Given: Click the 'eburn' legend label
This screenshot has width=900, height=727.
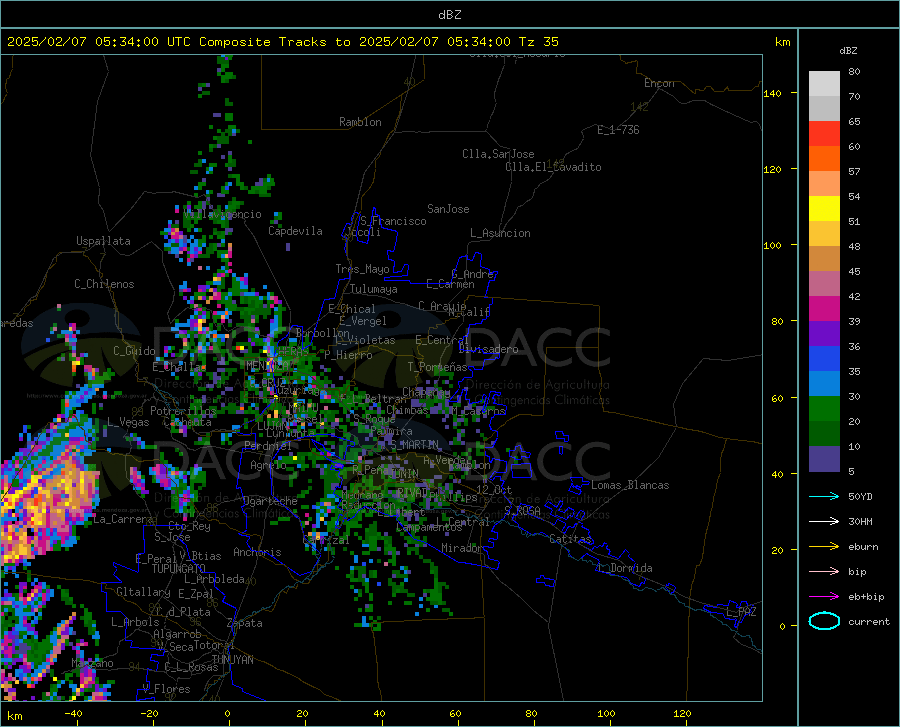Looking at the screenshot, I should coord(863,547).
